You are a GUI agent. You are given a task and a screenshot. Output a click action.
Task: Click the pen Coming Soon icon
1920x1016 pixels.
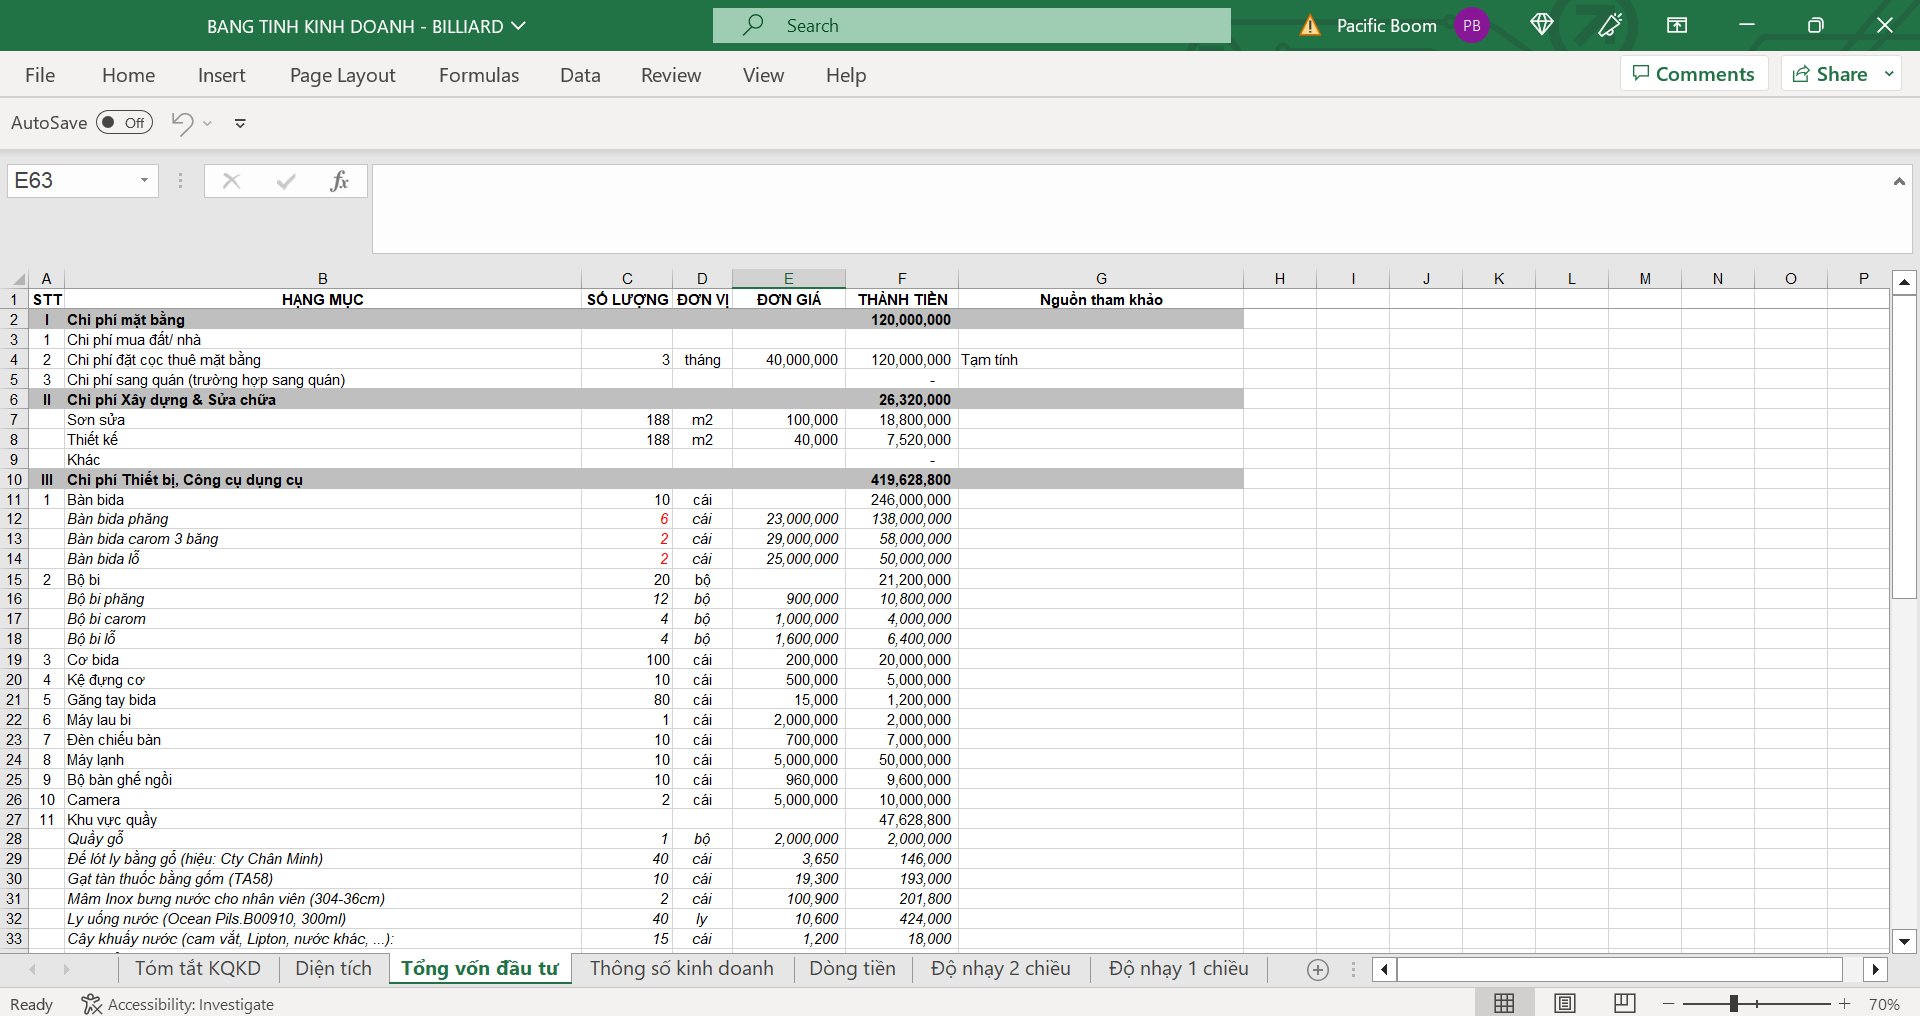click(1609, 25)
